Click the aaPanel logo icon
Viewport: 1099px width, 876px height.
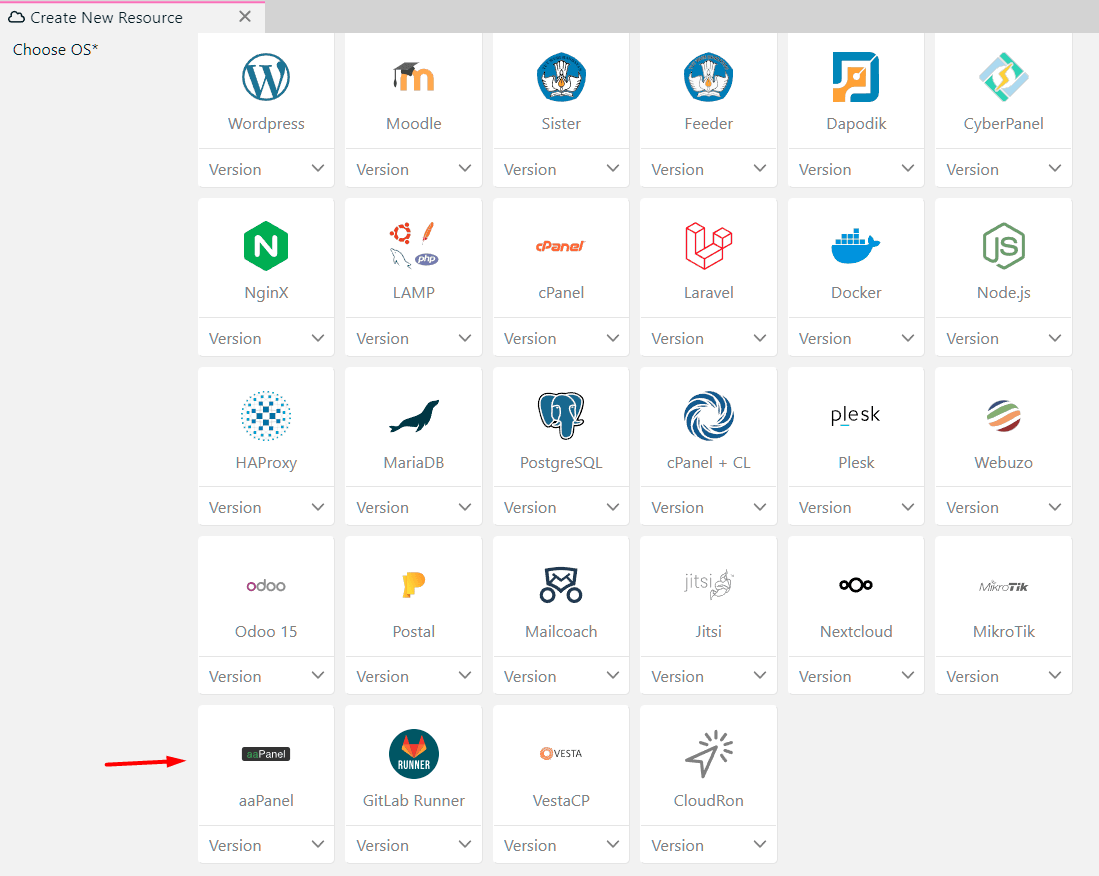[266, 754]
